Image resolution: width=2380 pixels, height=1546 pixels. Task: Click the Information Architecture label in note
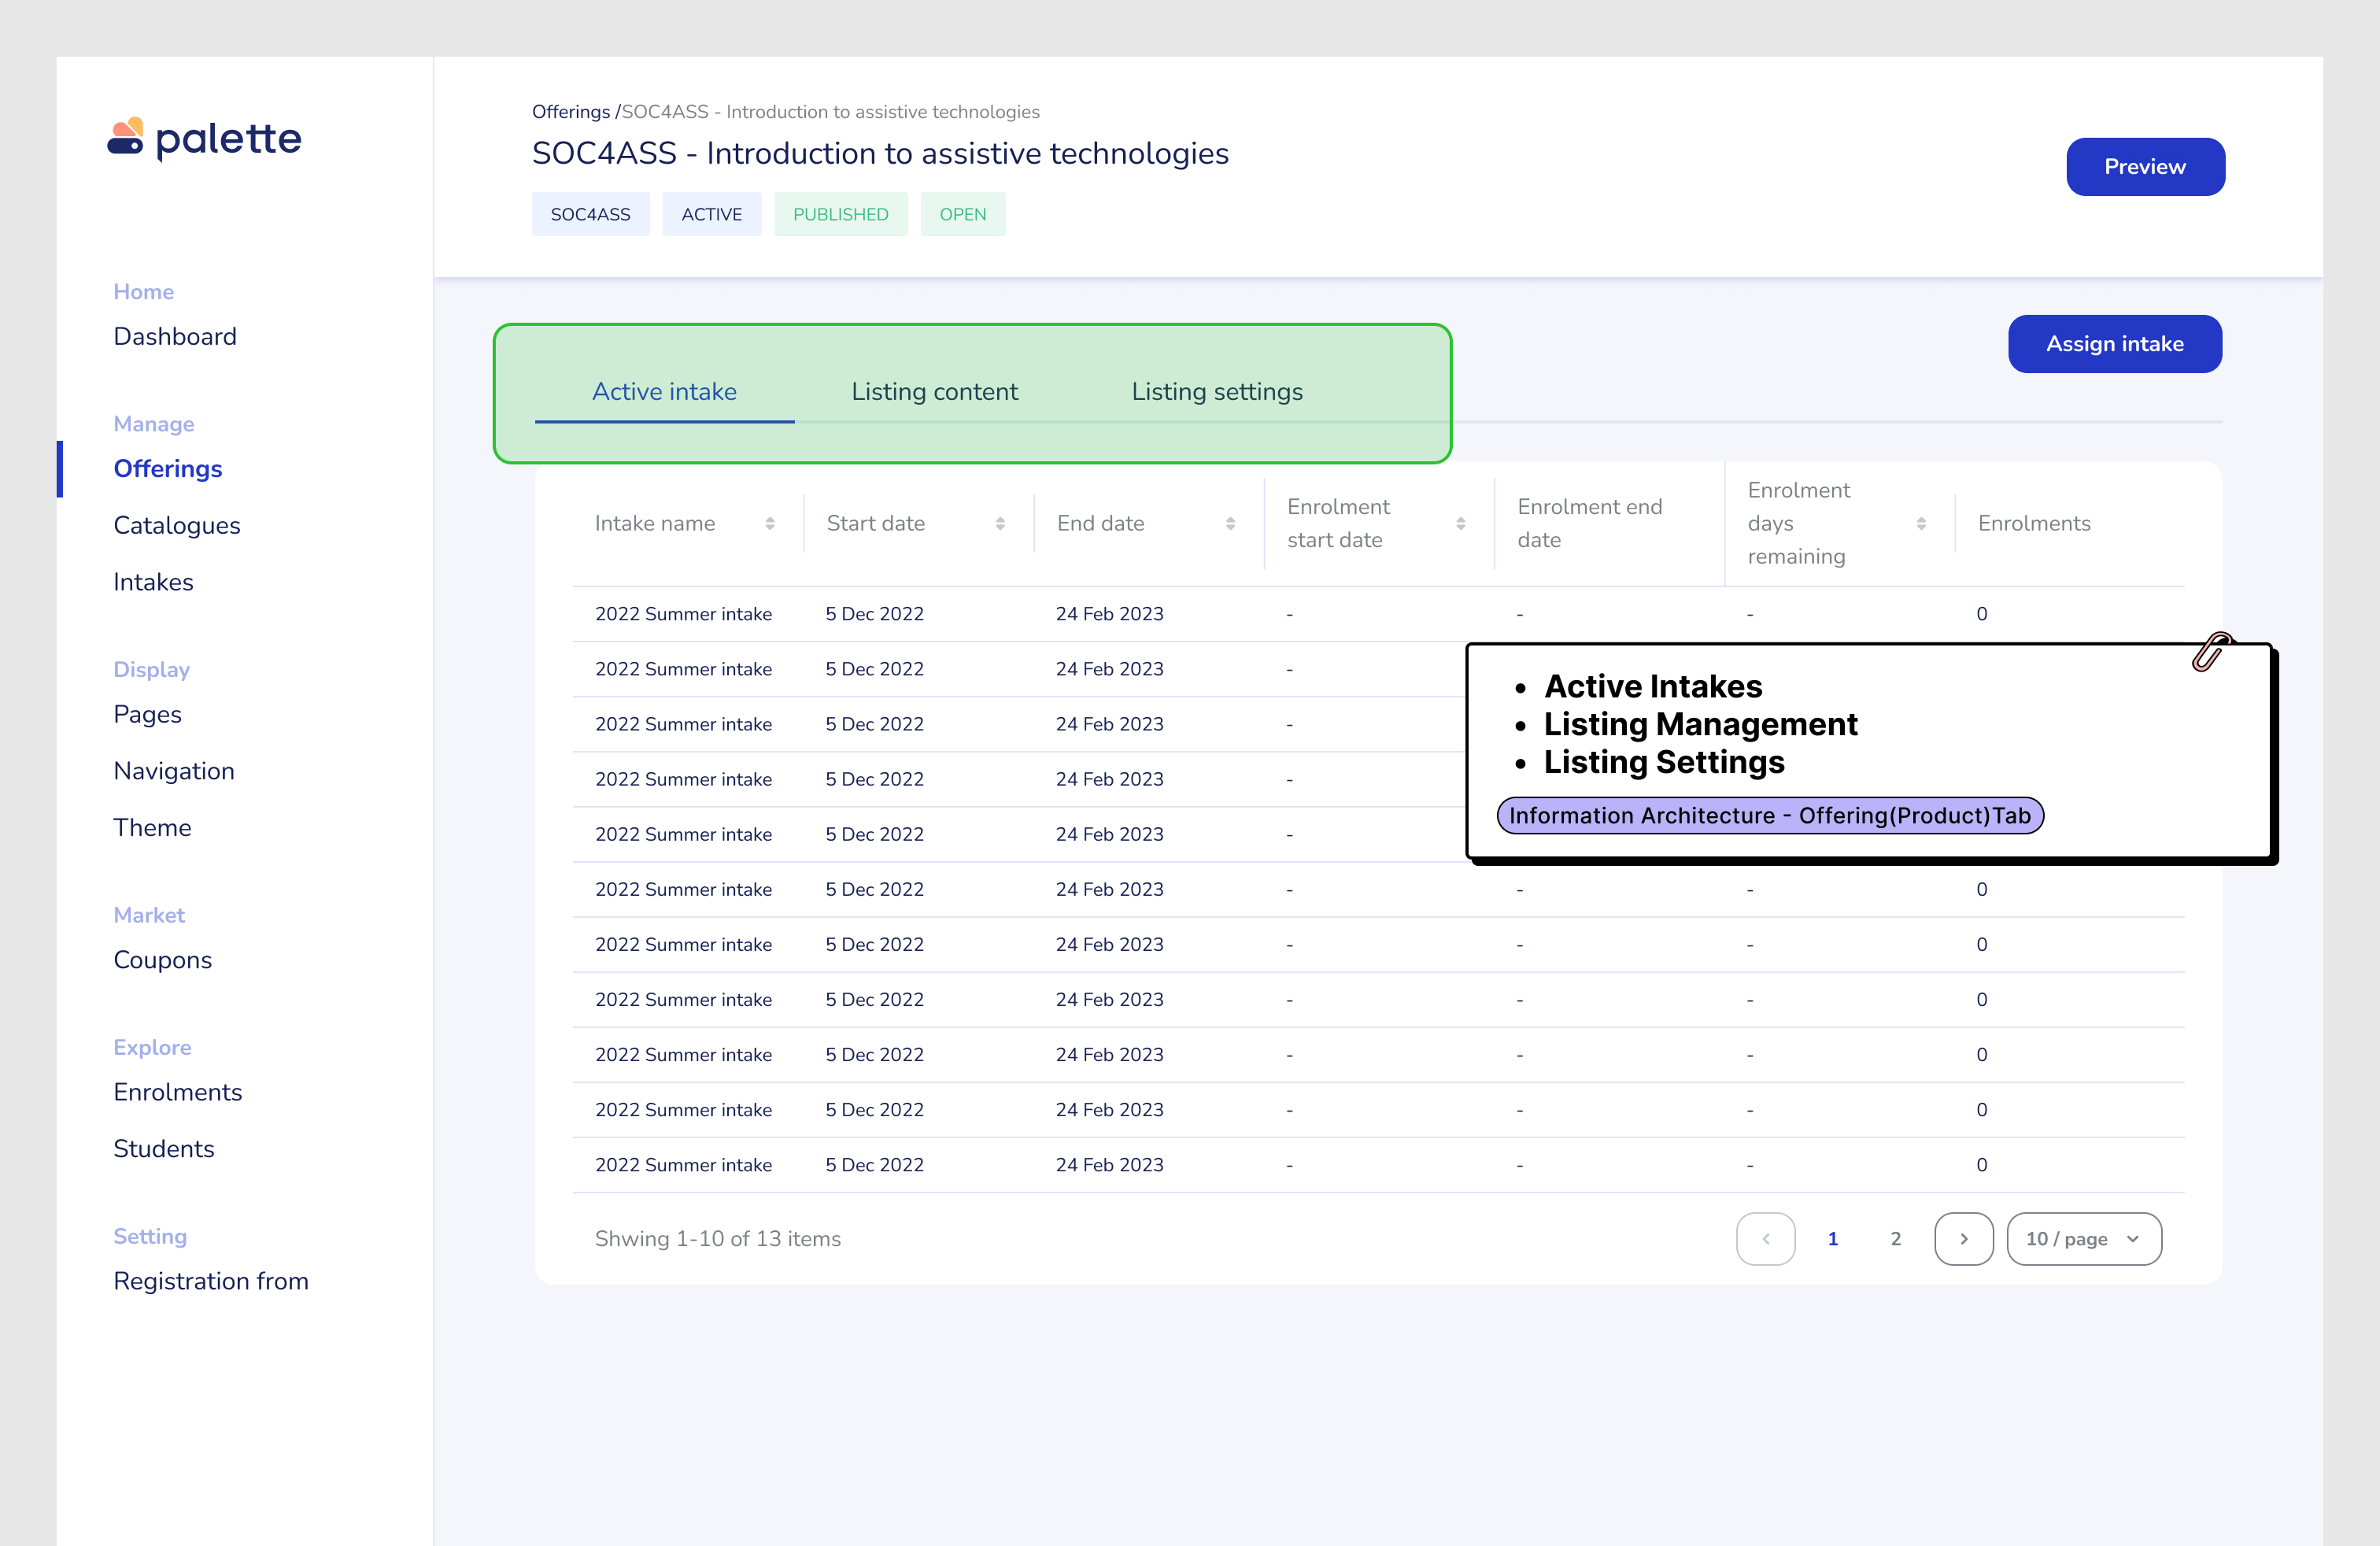tap(1770, 816)
